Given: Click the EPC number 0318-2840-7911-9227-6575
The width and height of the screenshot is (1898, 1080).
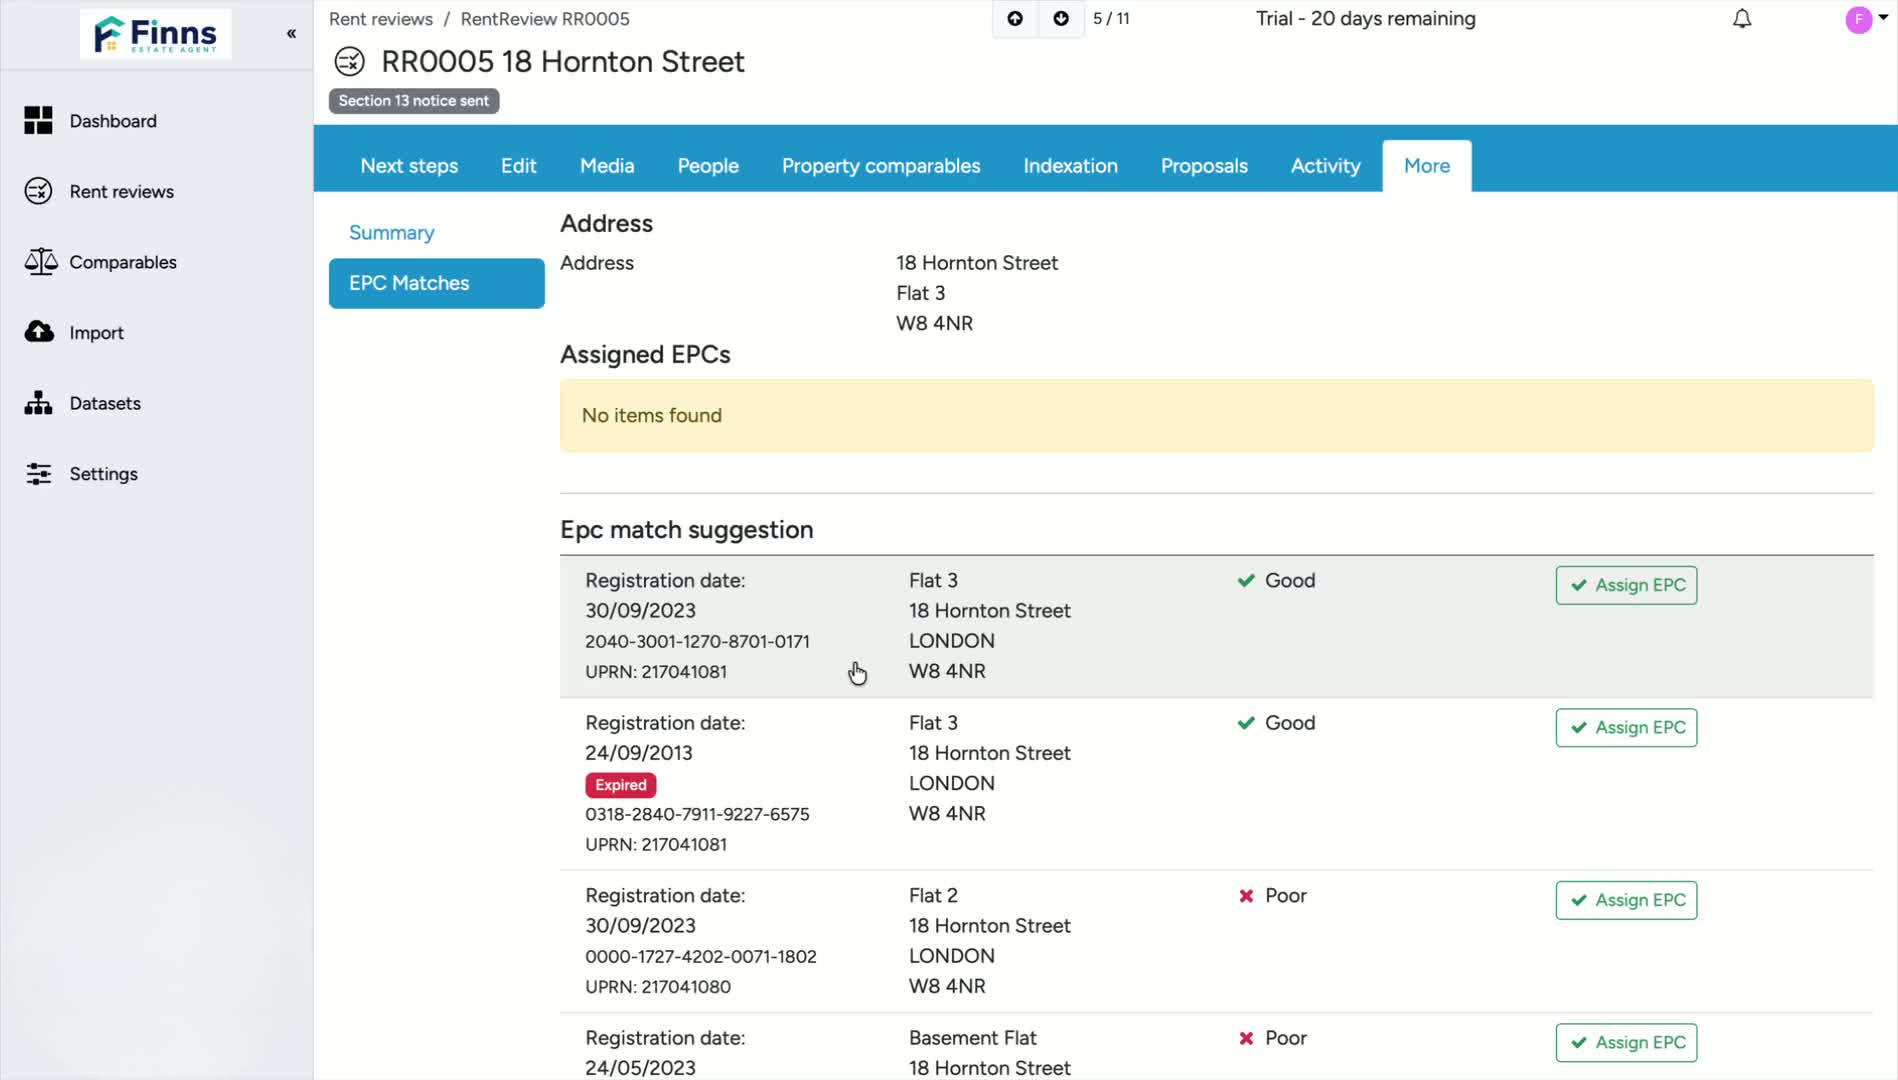Looking at the screenshot, I should [697, 814].
